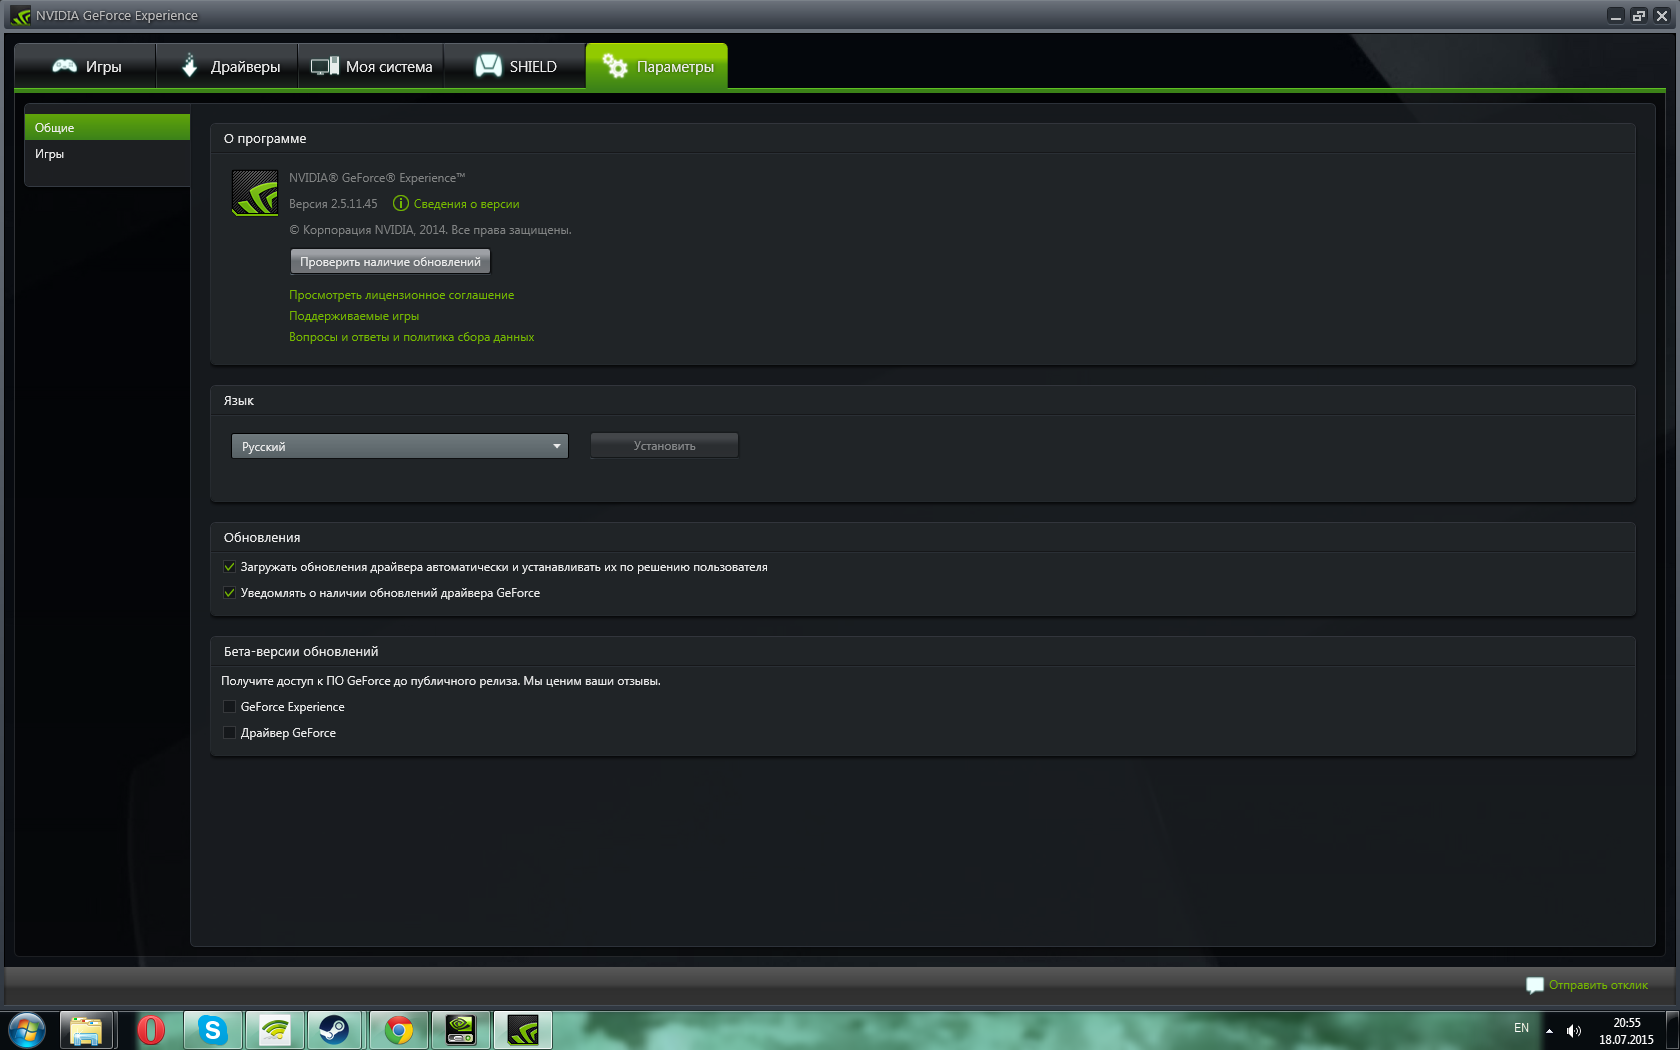The image size is (1680, 1050).
Task: Open Skype from the taskbar
Action: point(213,1030)
